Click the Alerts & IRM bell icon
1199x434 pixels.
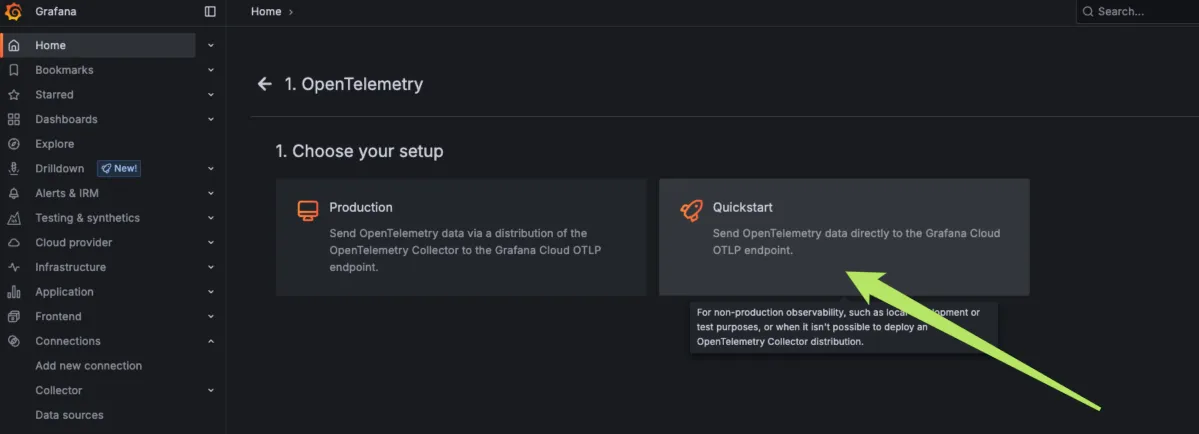(14, 193)
